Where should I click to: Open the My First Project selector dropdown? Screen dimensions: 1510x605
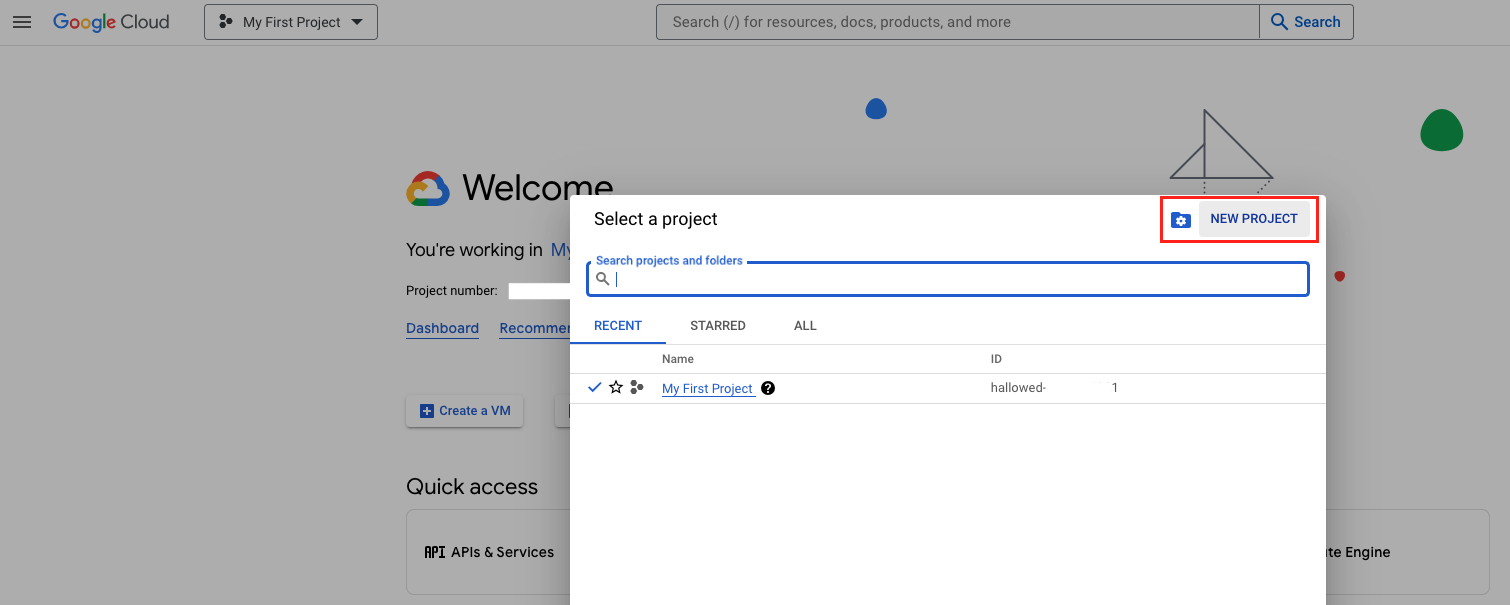click(x=291, y=22)
